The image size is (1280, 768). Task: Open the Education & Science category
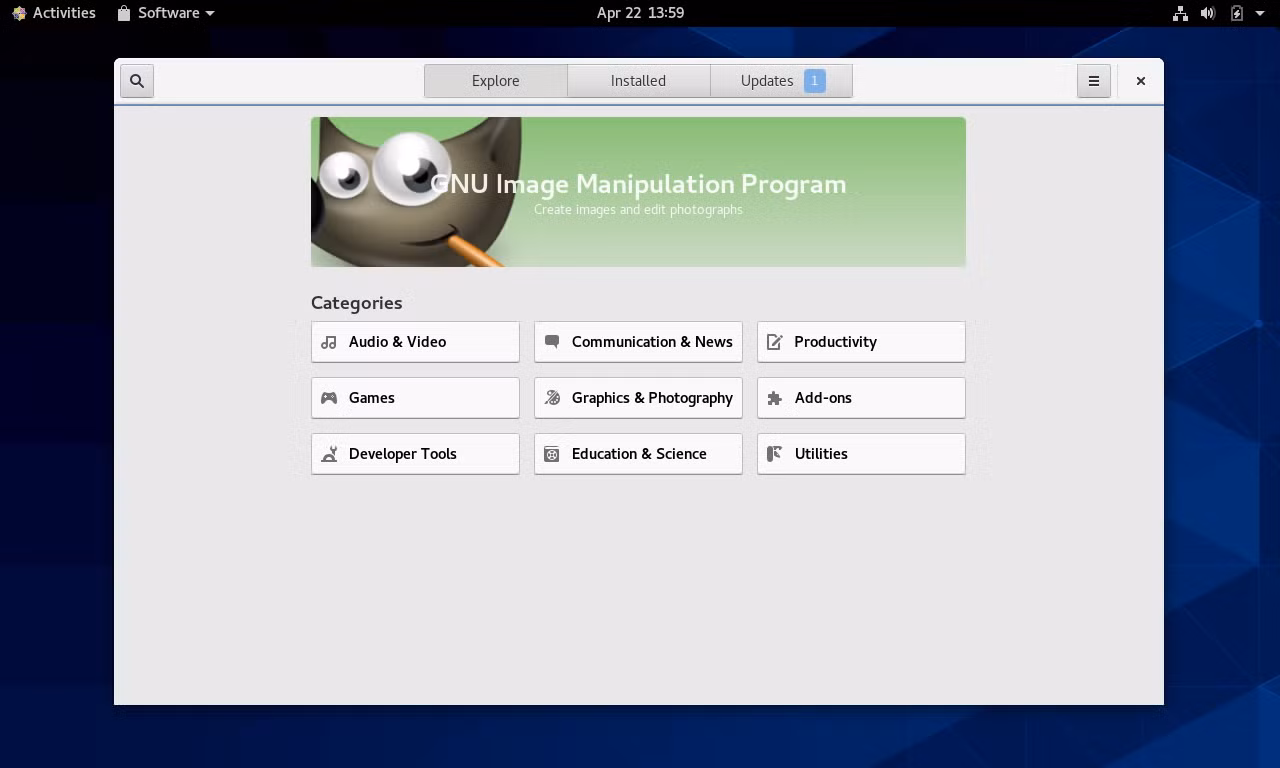[x=638, y=454]
